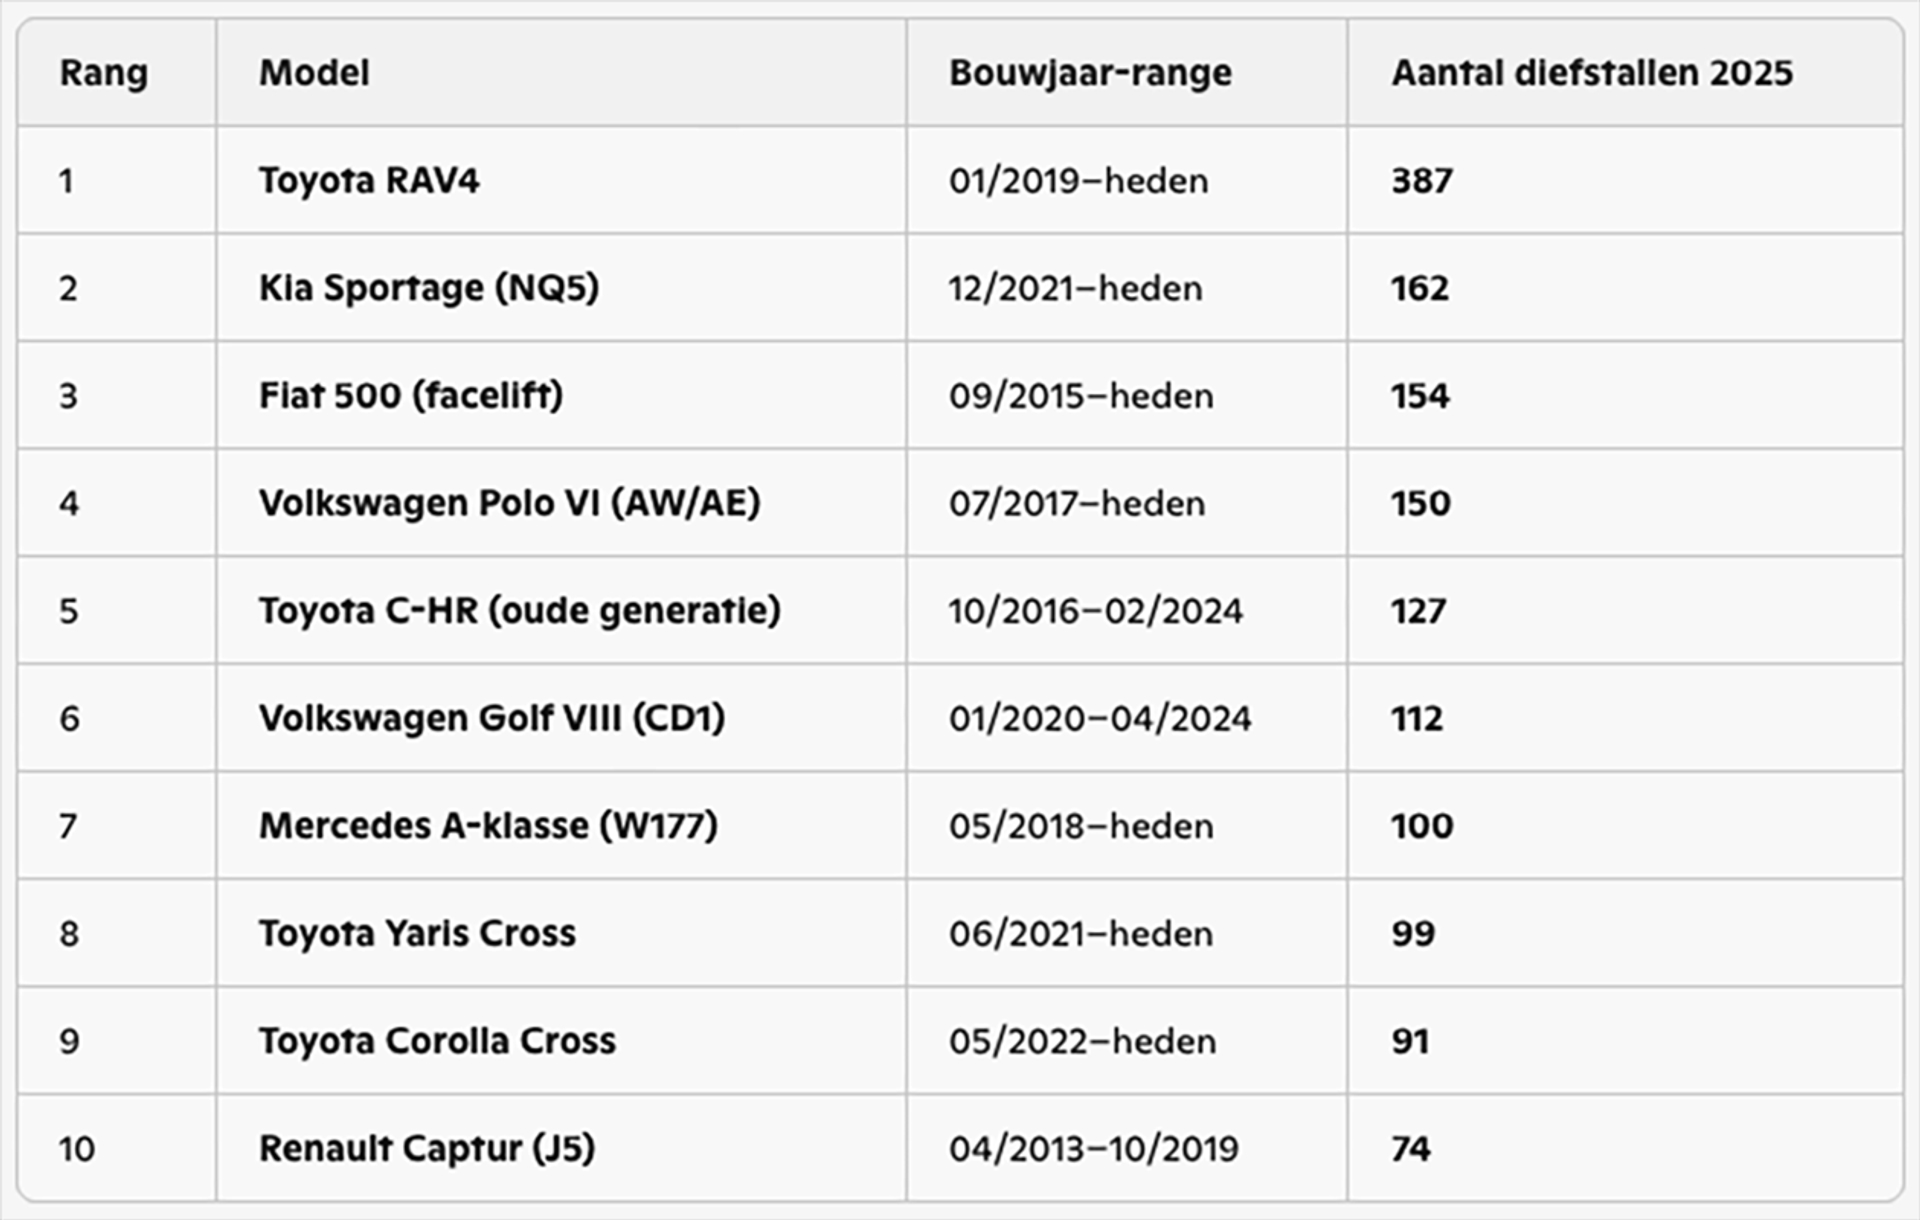Click rank number 10 cell

76,1148
